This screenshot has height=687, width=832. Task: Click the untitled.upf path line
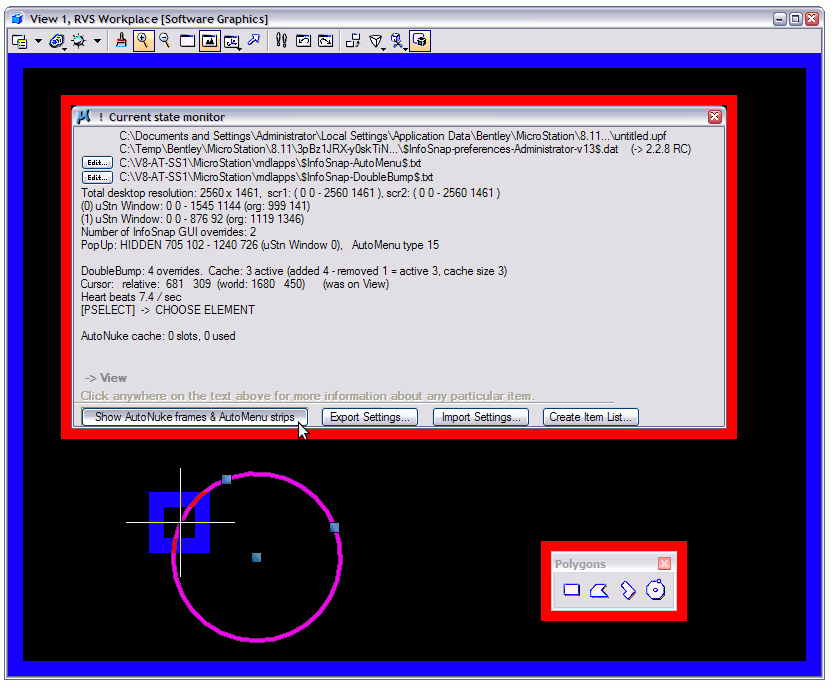pos(393,136)
